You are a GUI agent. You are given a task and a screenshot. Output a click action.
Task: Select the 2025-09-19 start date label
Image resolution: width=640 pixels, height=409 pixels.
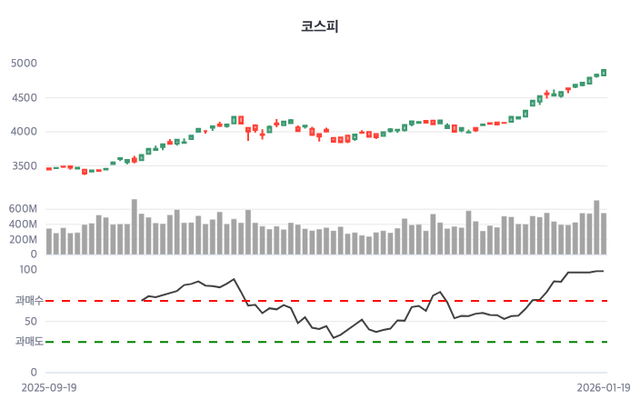(x=50, y=384)
